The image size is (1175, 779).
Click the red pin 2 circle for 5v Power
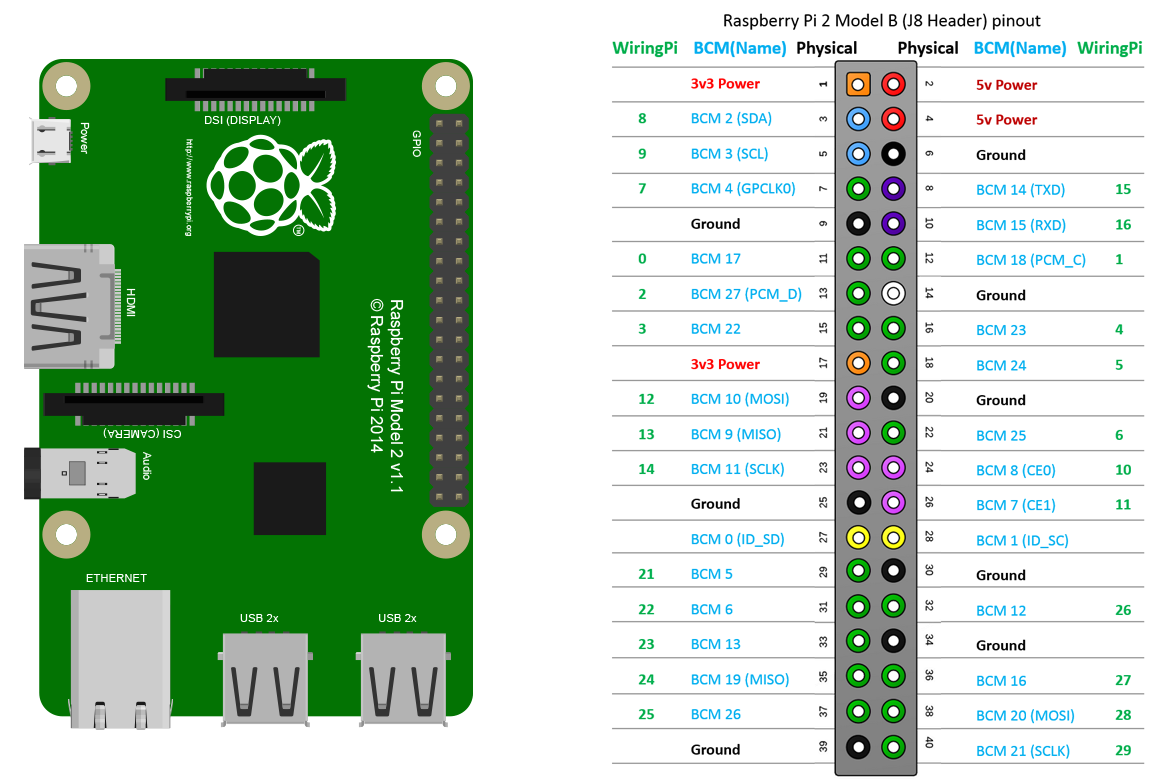coord(893,84)
